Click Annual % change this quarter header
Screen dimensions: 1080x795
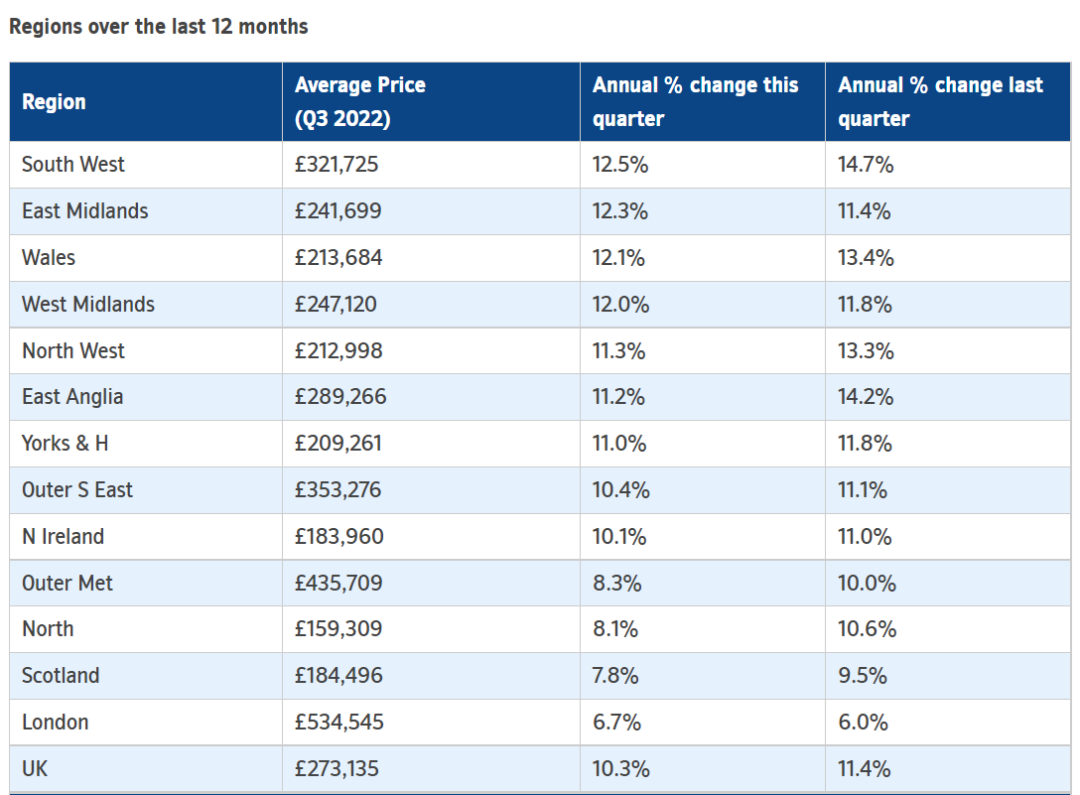(x=695, y=102)
